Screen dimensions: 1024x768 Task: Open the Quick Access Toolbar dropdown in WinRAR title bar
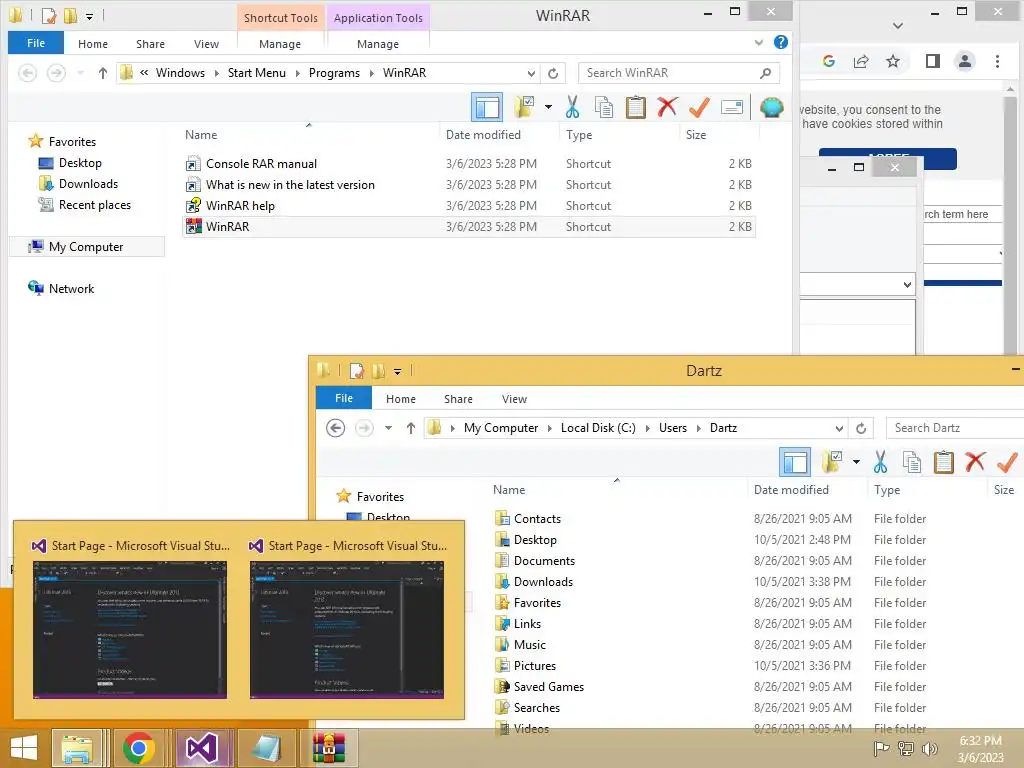89,16
